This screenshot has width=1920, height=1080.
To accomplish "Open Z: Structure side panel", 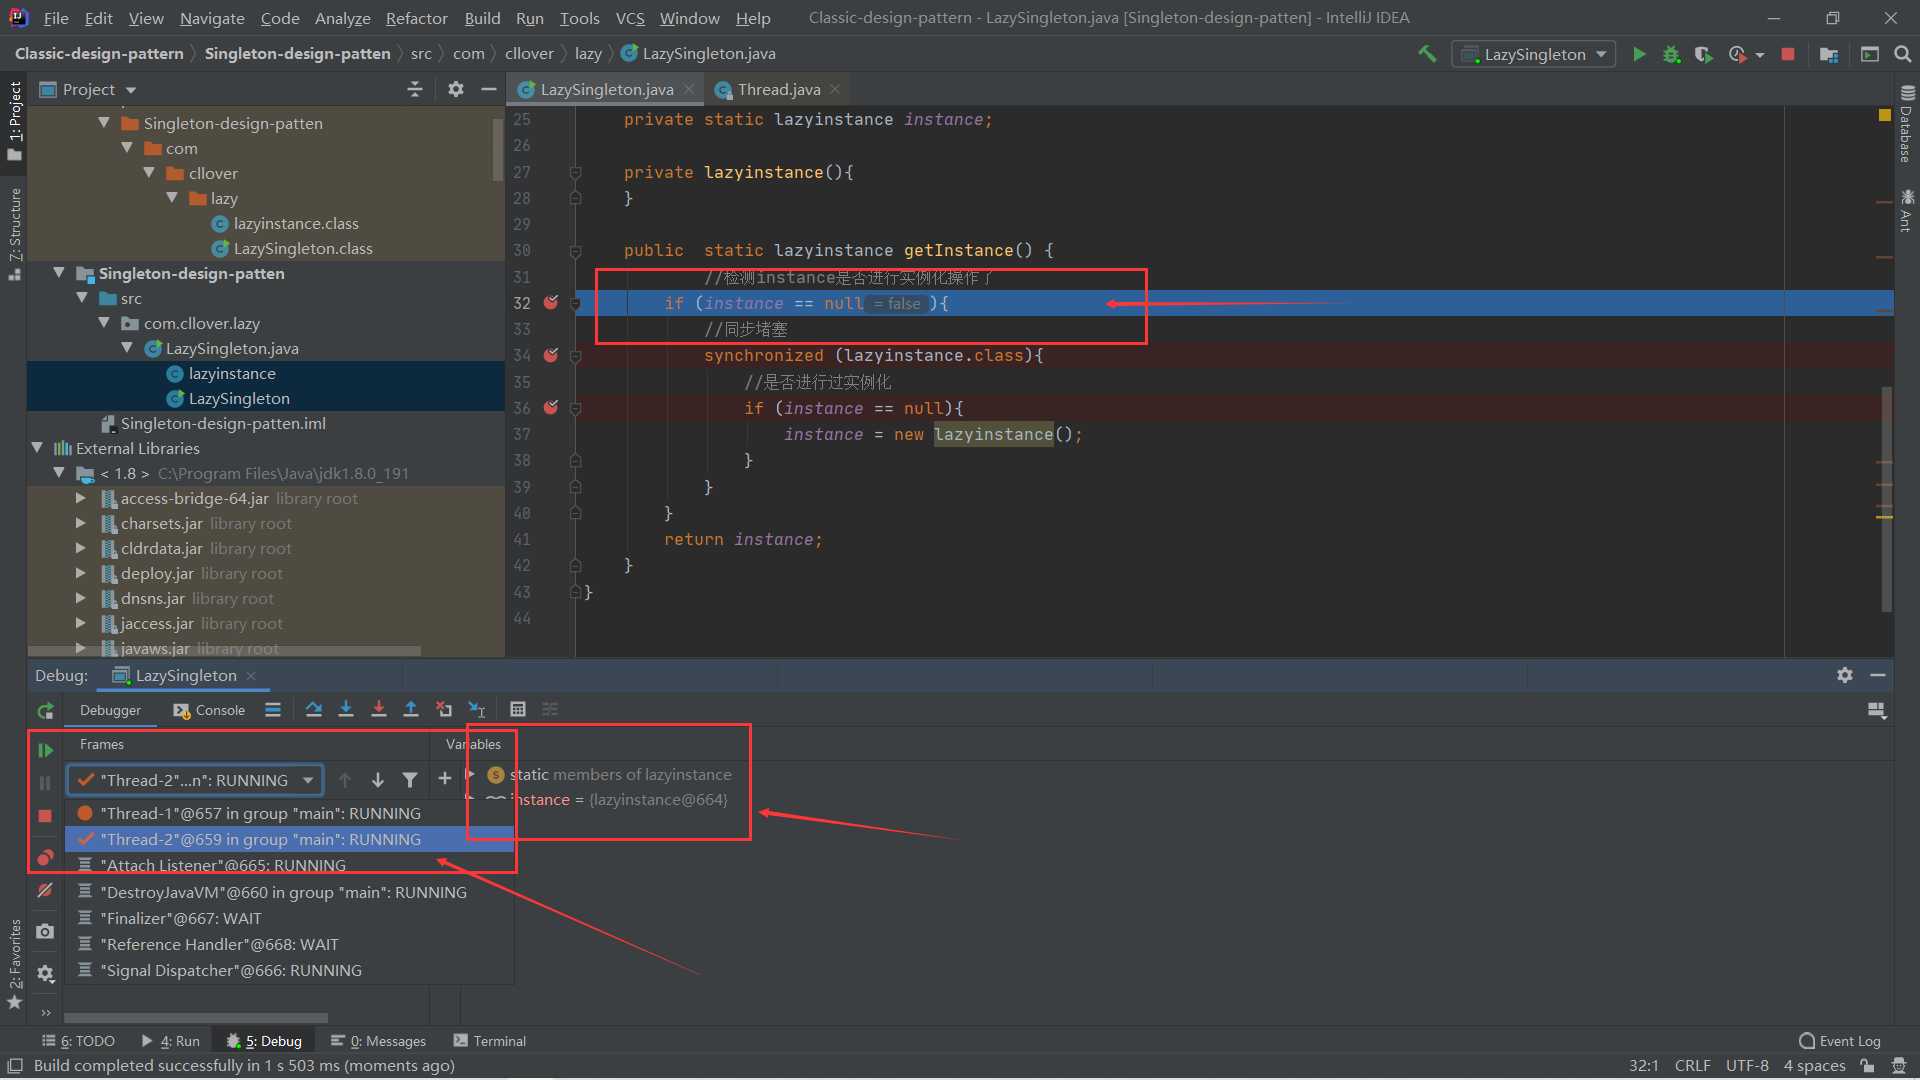I will (14, 233).
